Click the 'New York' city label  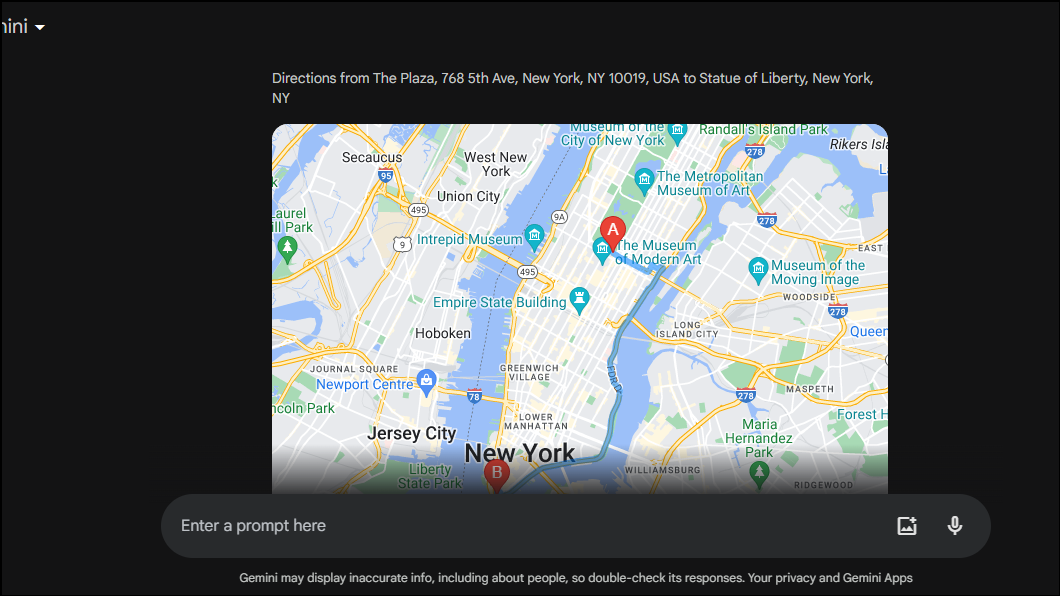click(520, 453)
